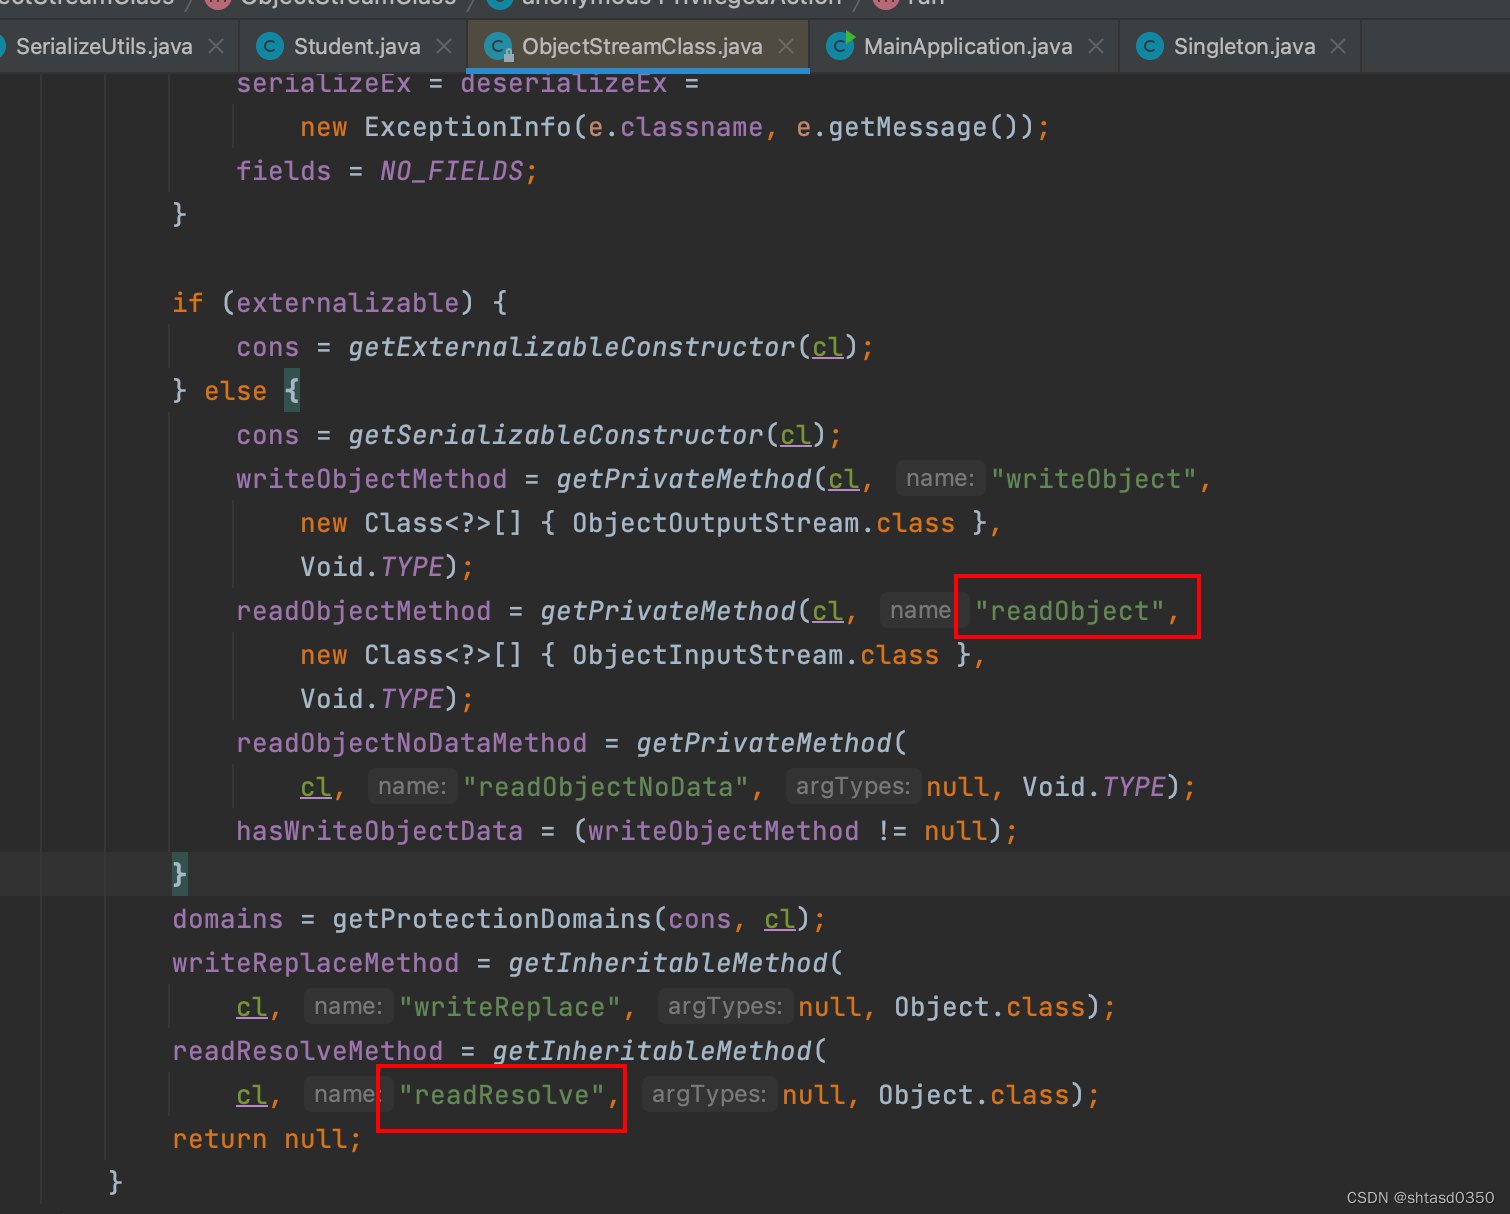Close the MainApplication.java tab
This screenshot has height=1214, width=1510.
coord(1096,46)
